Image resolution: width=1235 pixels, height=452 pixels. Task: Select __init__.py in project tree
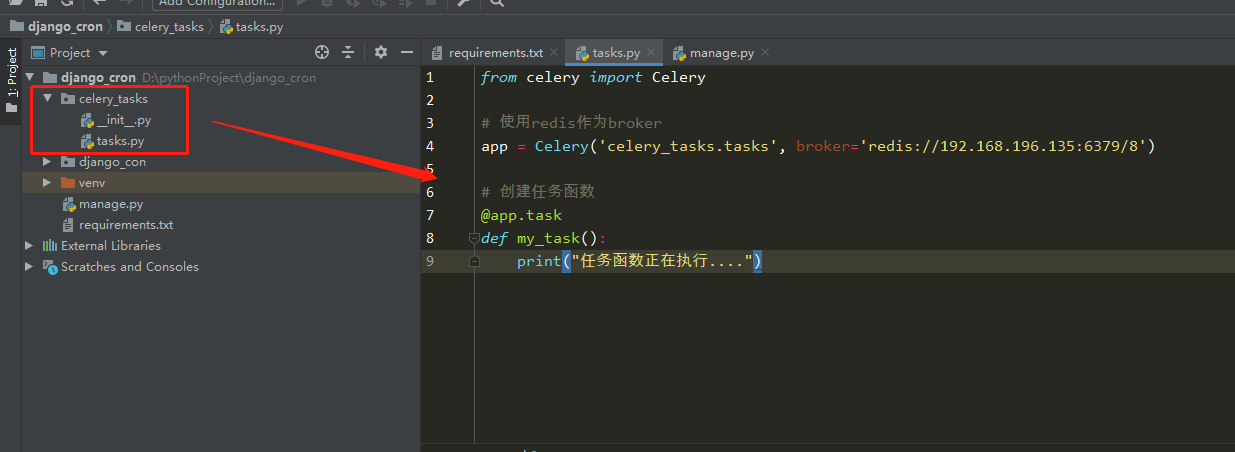tap(124, 120)
